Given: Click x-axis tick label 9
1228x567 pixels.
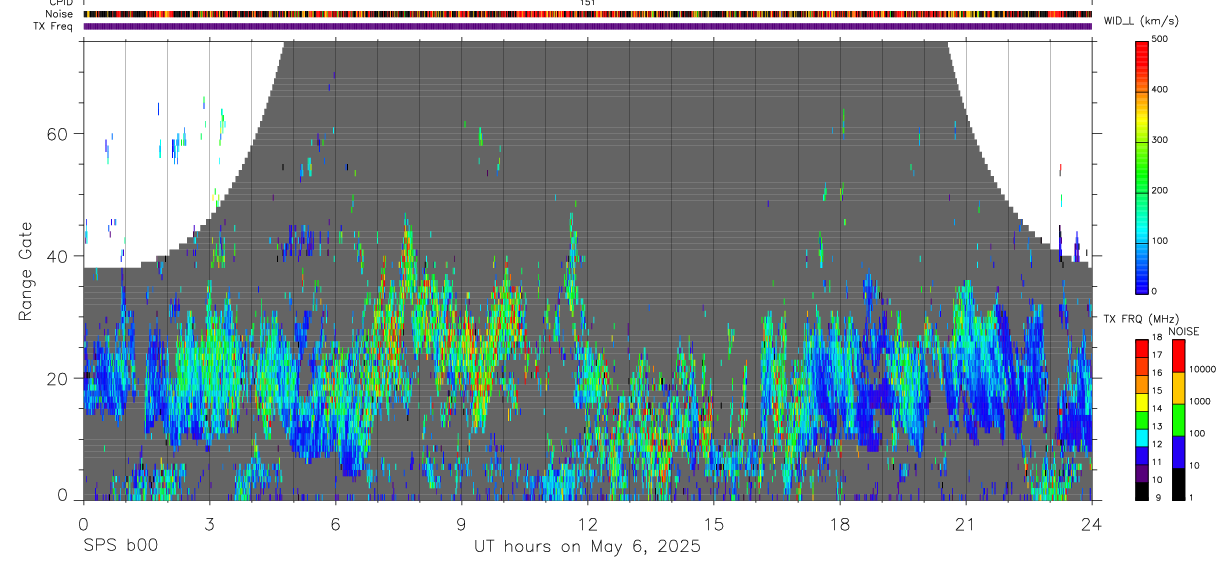Looking at the screenshot, I should 461,524.
